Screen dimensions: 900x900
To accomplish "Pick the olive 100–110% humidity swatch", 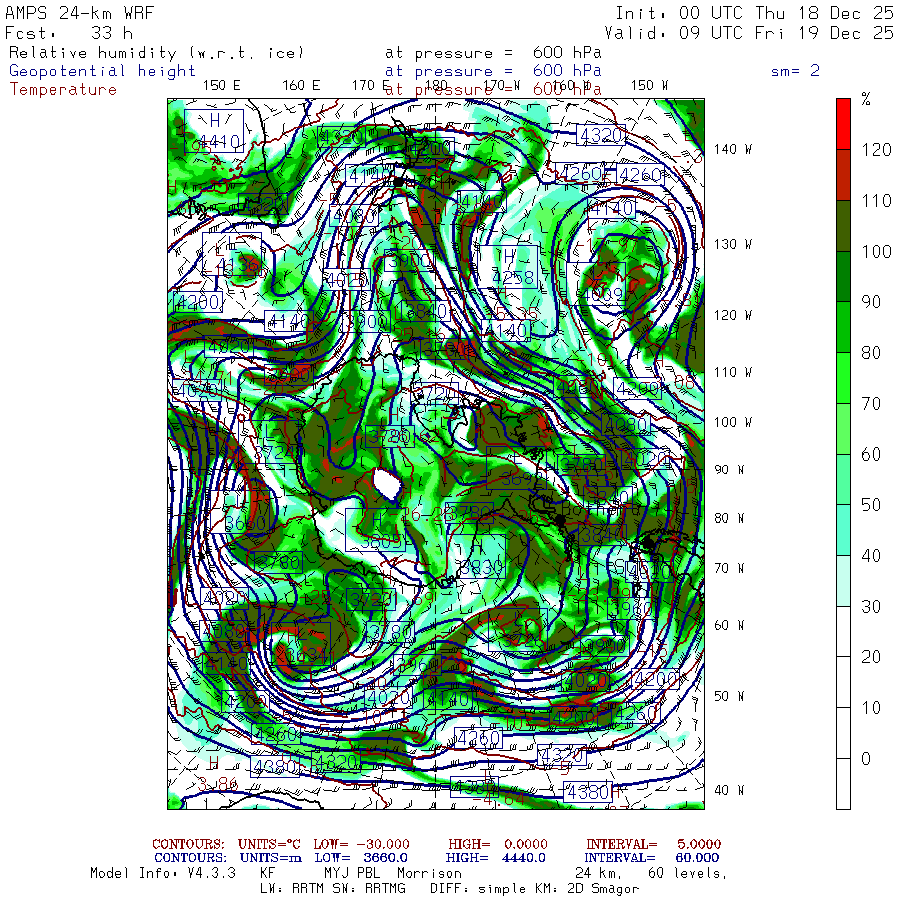I will [x=843, y=225].
